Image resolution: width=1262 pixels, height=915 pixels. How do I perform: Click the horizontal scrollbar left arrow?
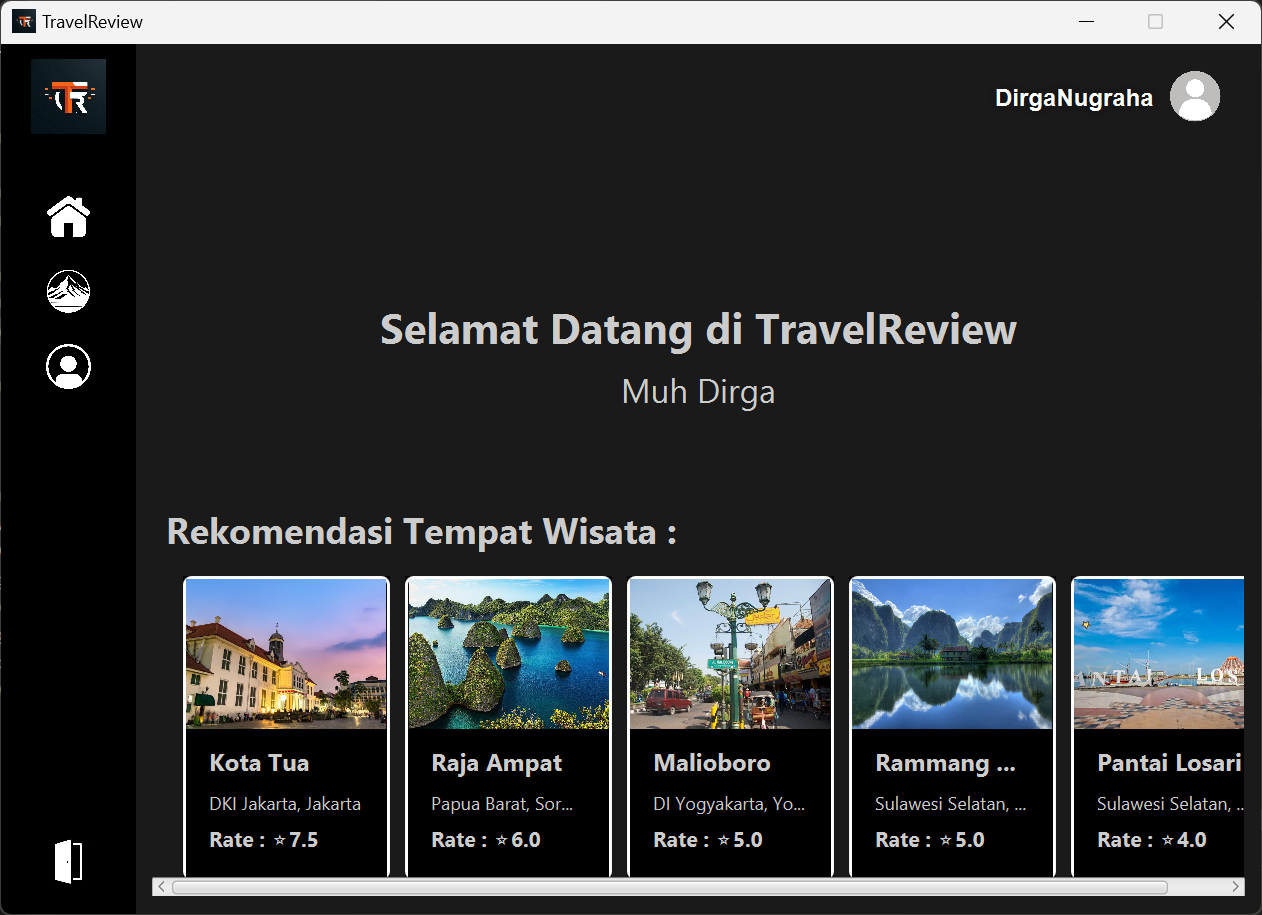coord(160,887)
